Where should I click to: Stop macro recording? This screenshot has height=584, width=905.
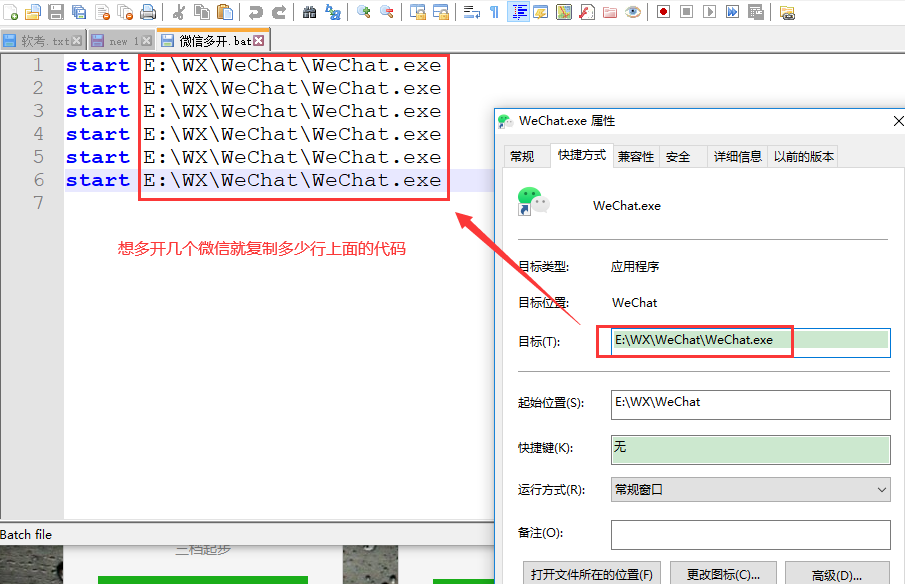tap(686, 12)
